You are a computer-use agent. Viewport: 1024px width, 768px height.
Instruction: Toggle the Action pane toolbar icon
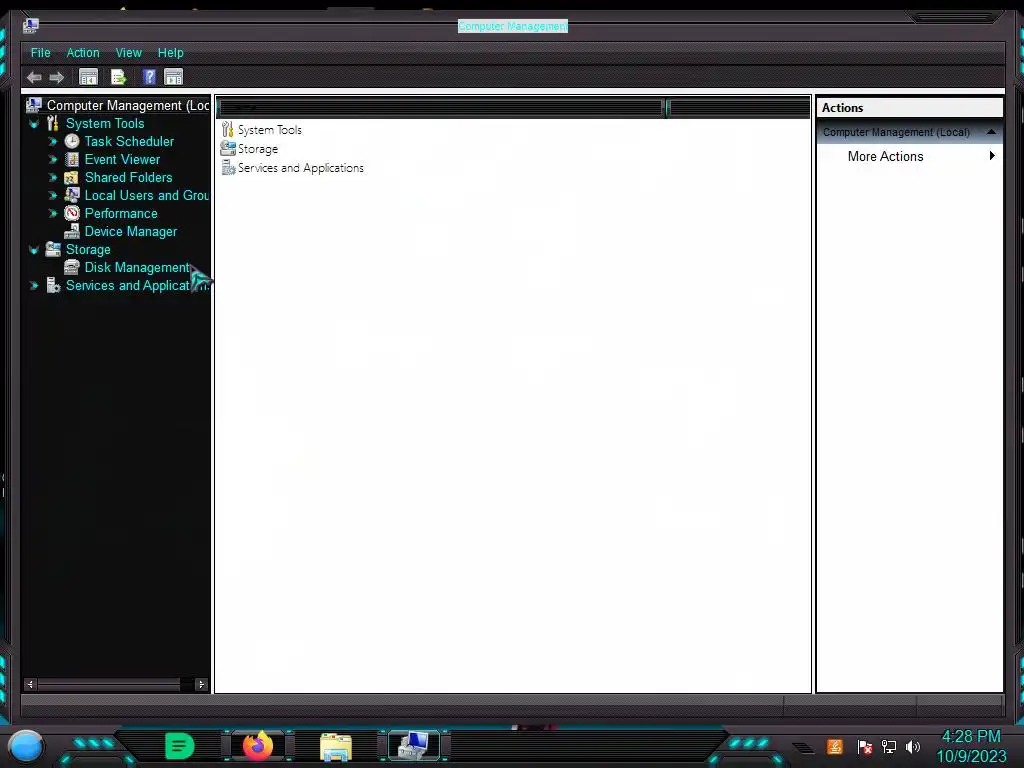pos(174,77)
